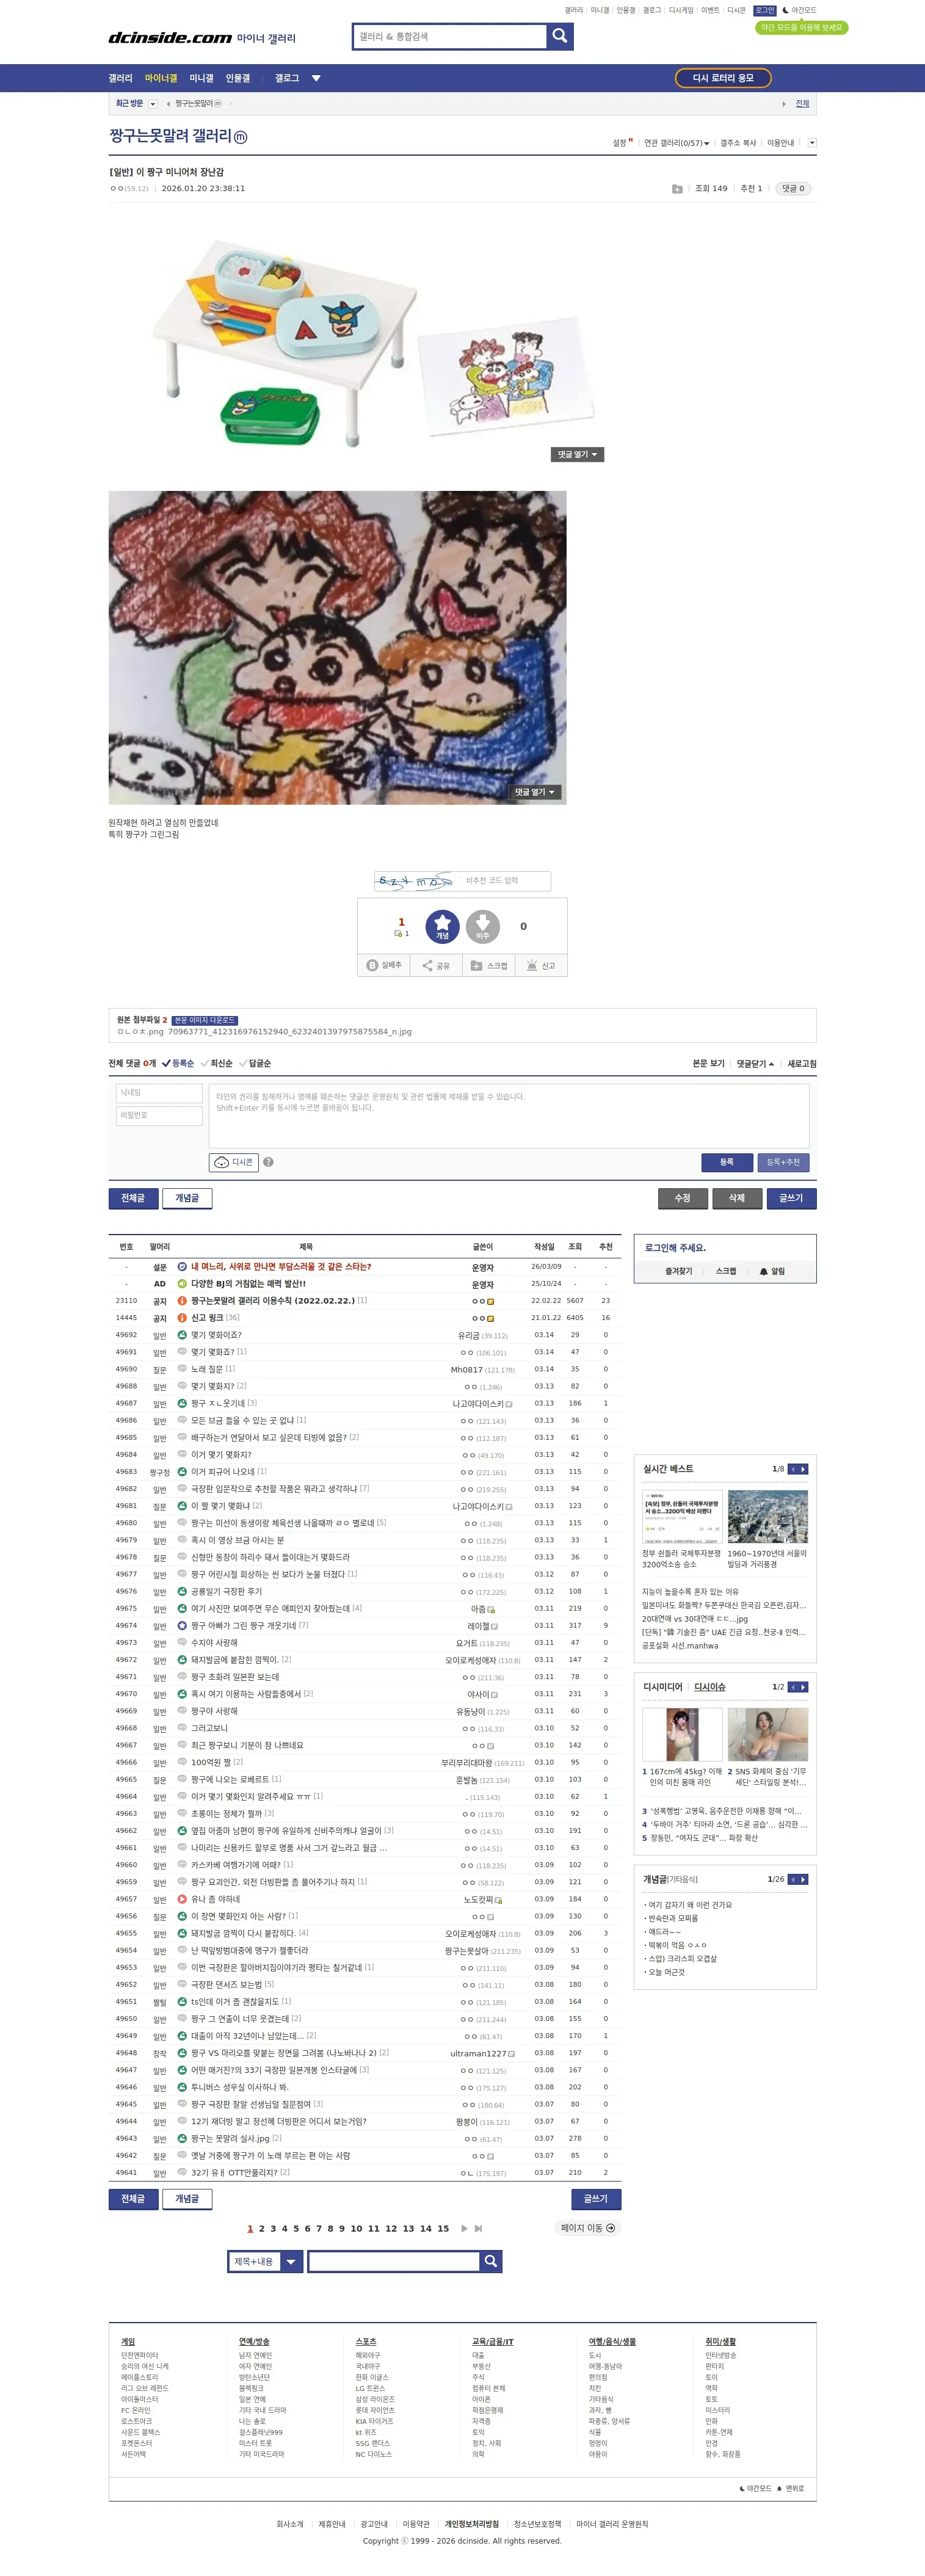
Task: Select 답글순 comment sort option
Action: [255, 1063]
